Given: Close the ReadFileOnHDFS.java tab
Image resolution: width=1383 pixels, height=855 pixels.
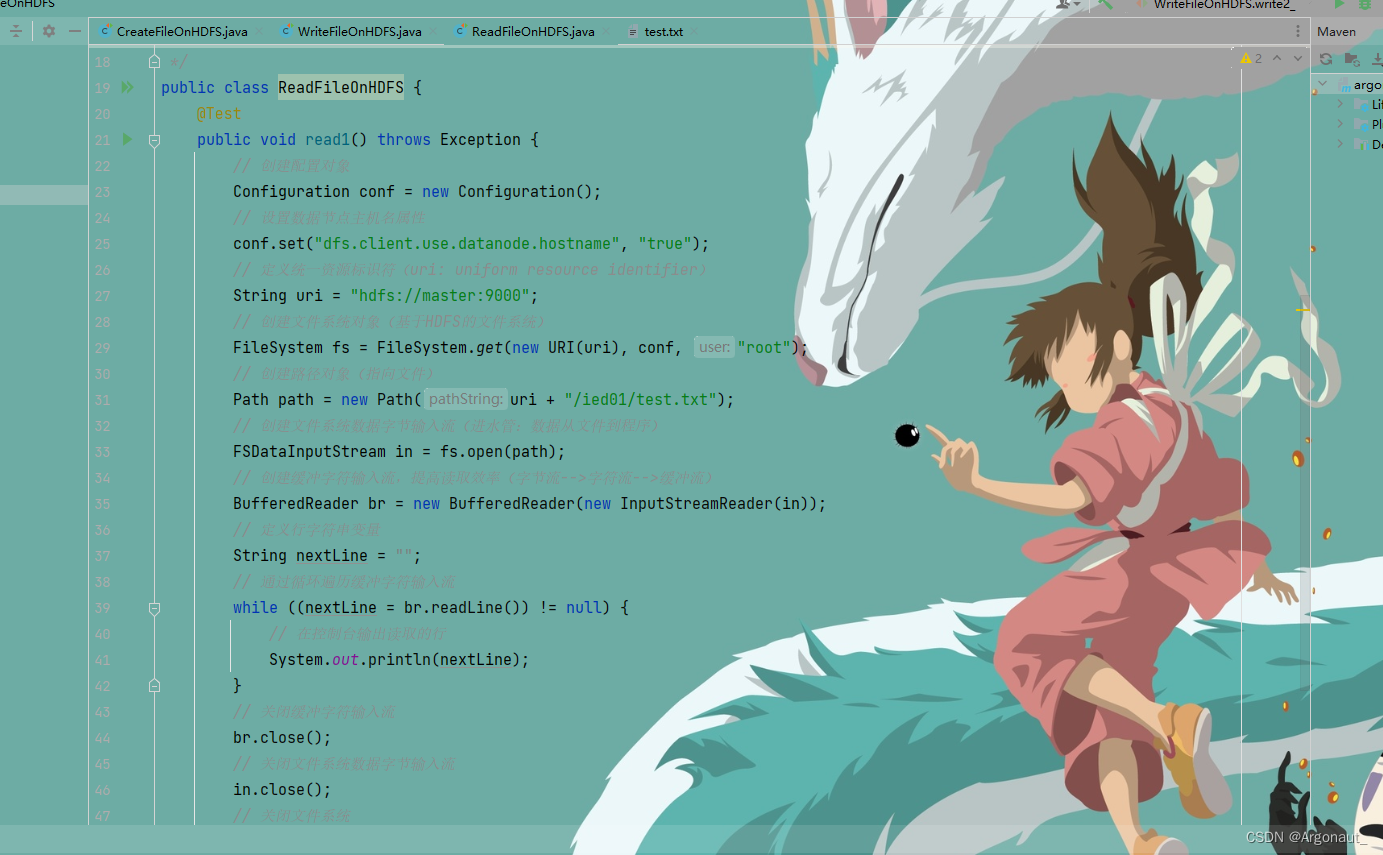Looking at the screenshot, I should 606,32.
